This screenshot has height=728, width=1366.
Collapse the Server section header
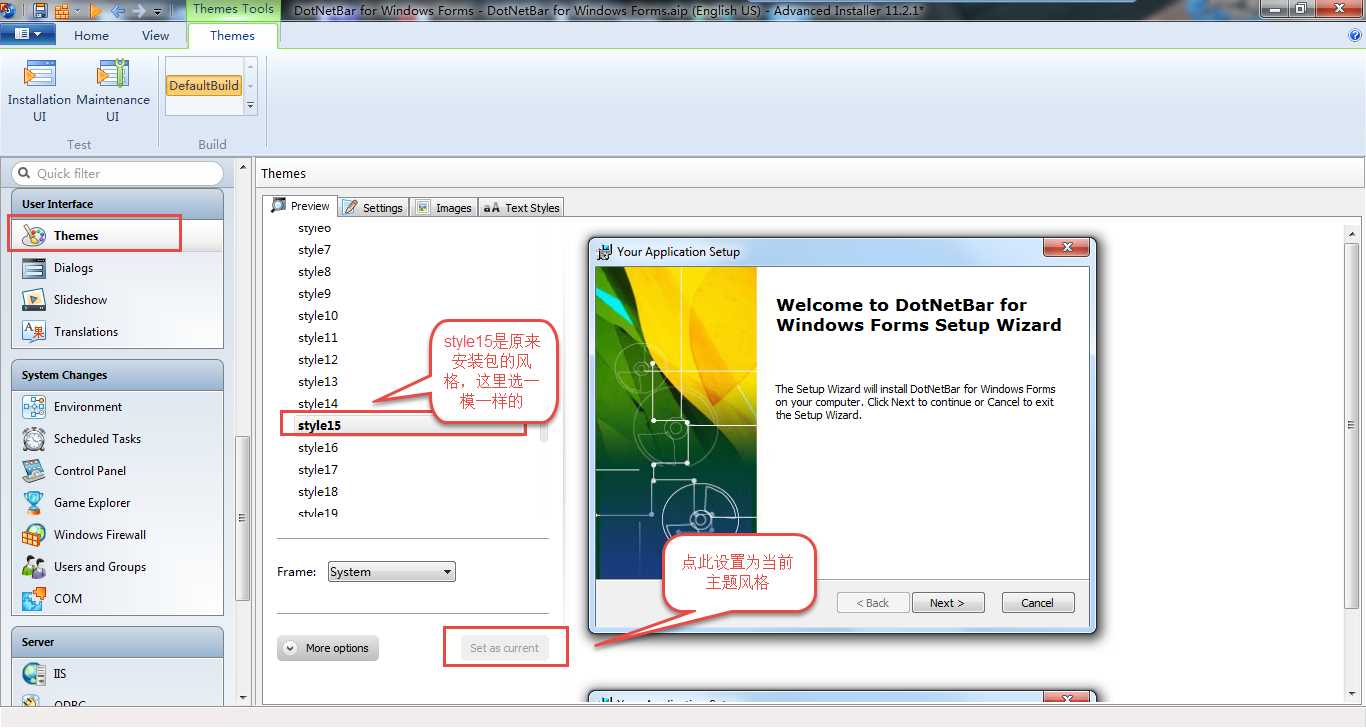[x=117, y=642]
